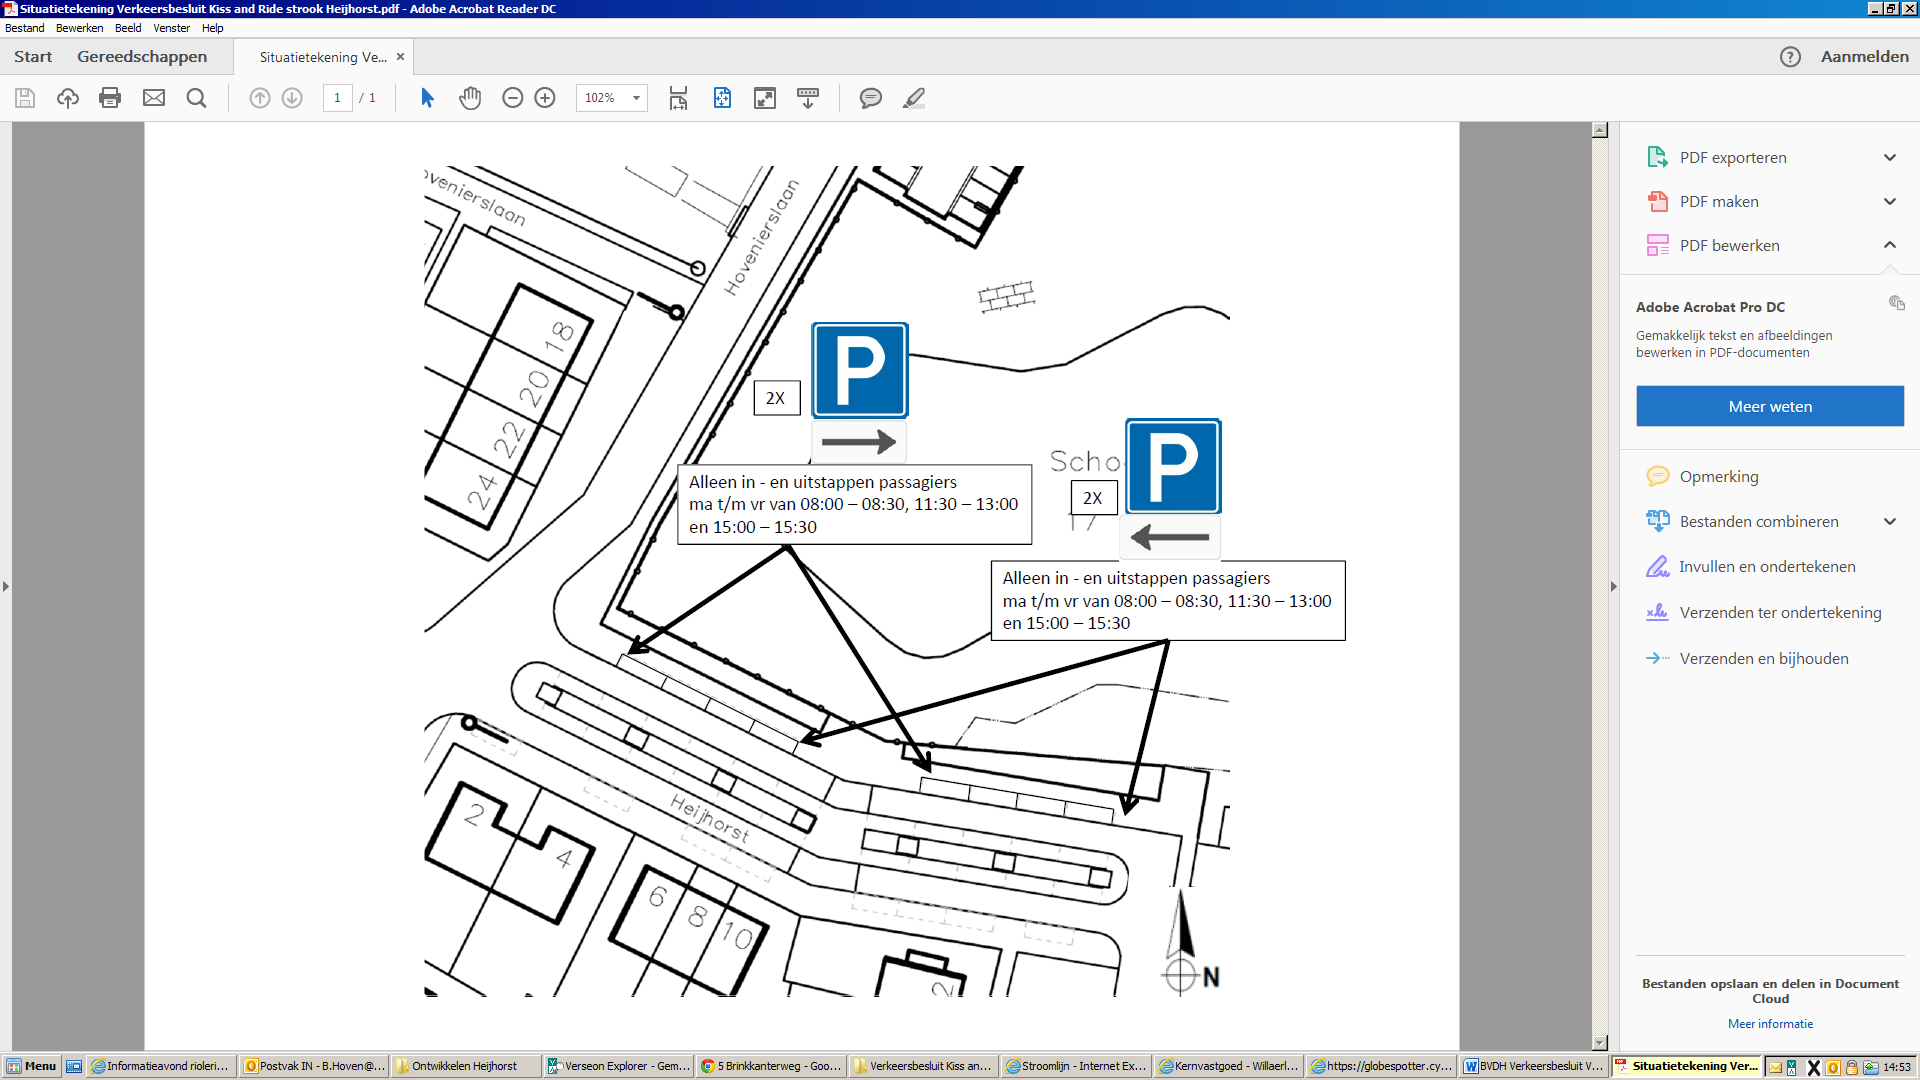
Task: Expand Bestanden combineren options
Action: [x=1889, y=522]
